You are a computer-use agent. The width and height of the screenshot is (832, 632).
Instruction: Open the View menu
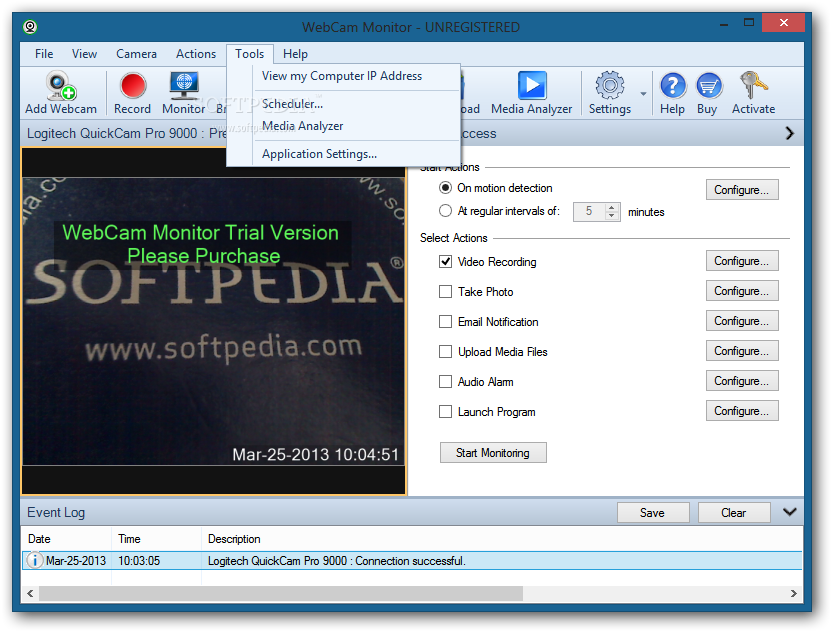[x=84, y=54]
